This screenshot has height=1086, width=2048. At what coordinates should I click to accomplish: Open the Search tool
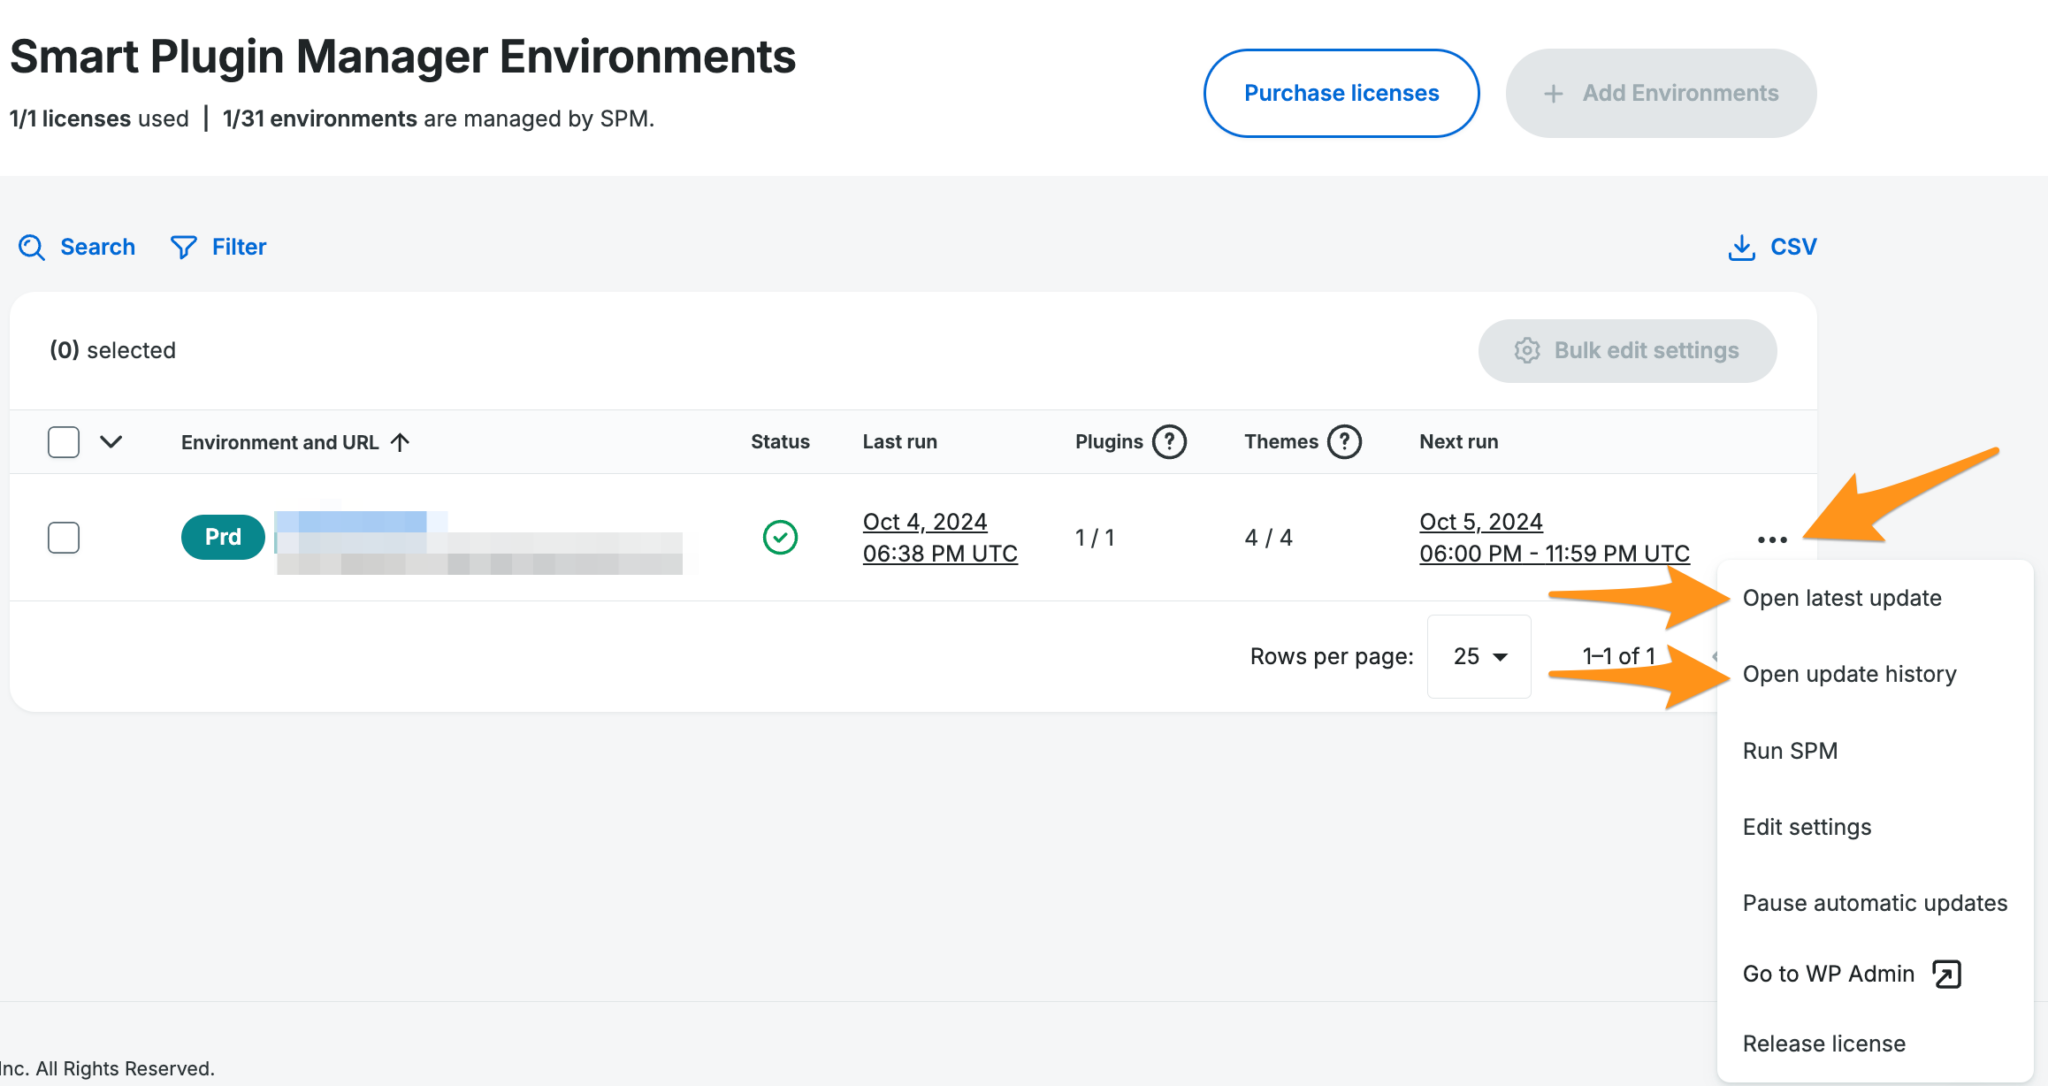(77, 247)
